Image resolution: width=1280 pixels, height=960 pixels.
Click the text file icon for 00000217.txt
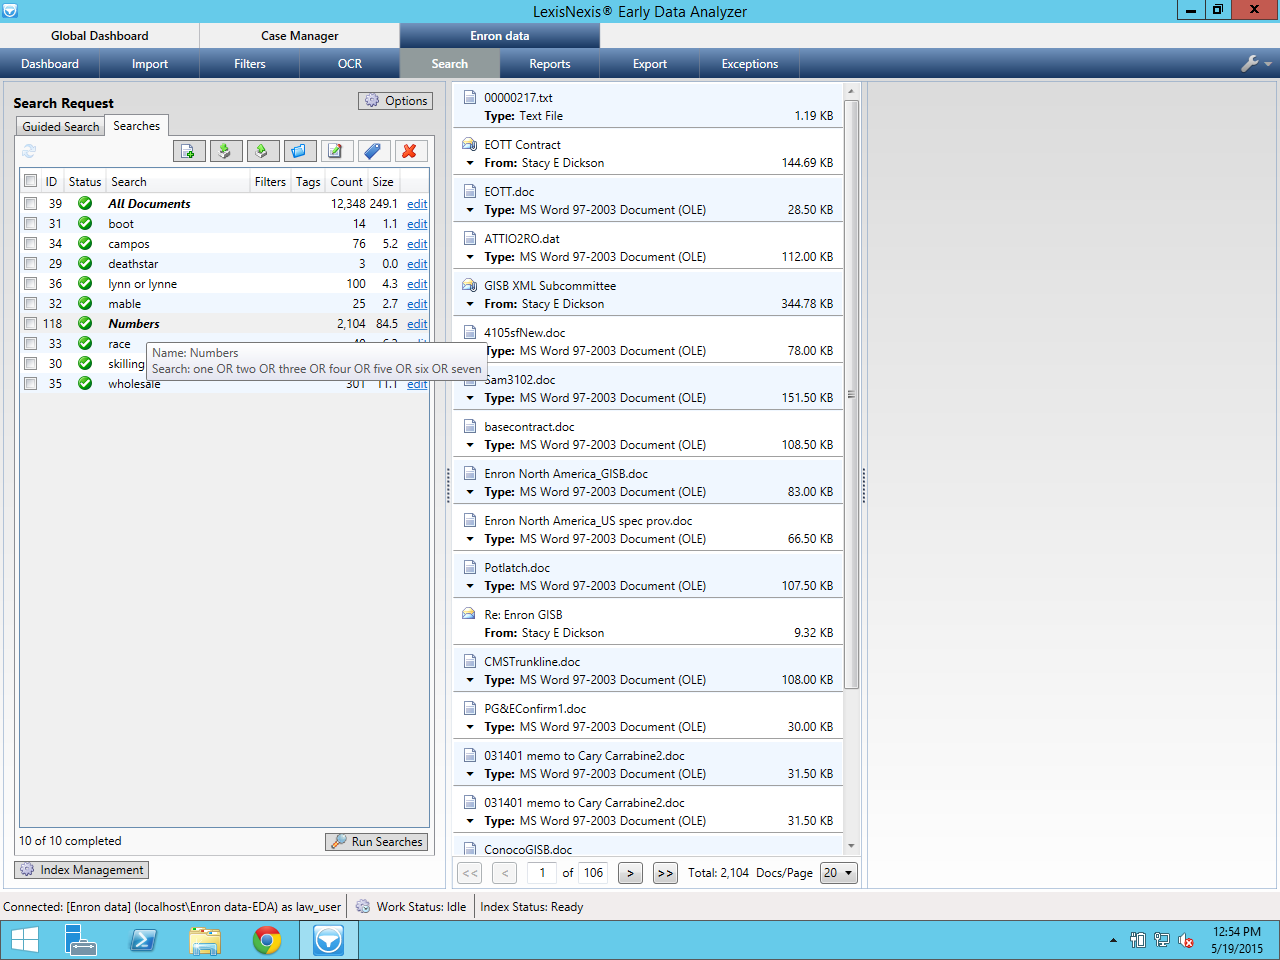click(x=470, y=97)
